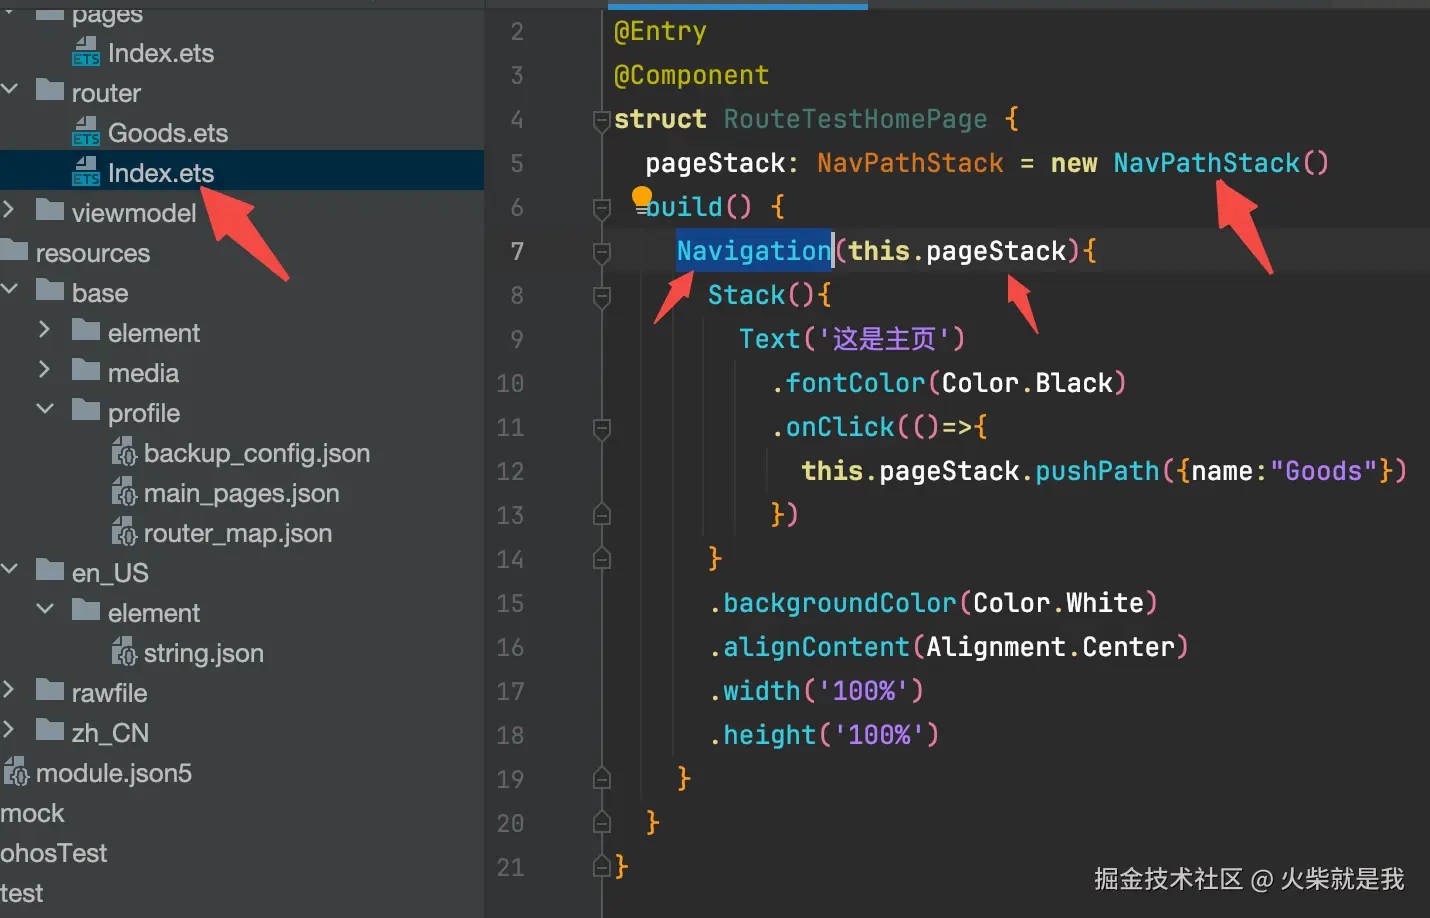Expand the media folder

pyautogui.click(x=44, y=369)
